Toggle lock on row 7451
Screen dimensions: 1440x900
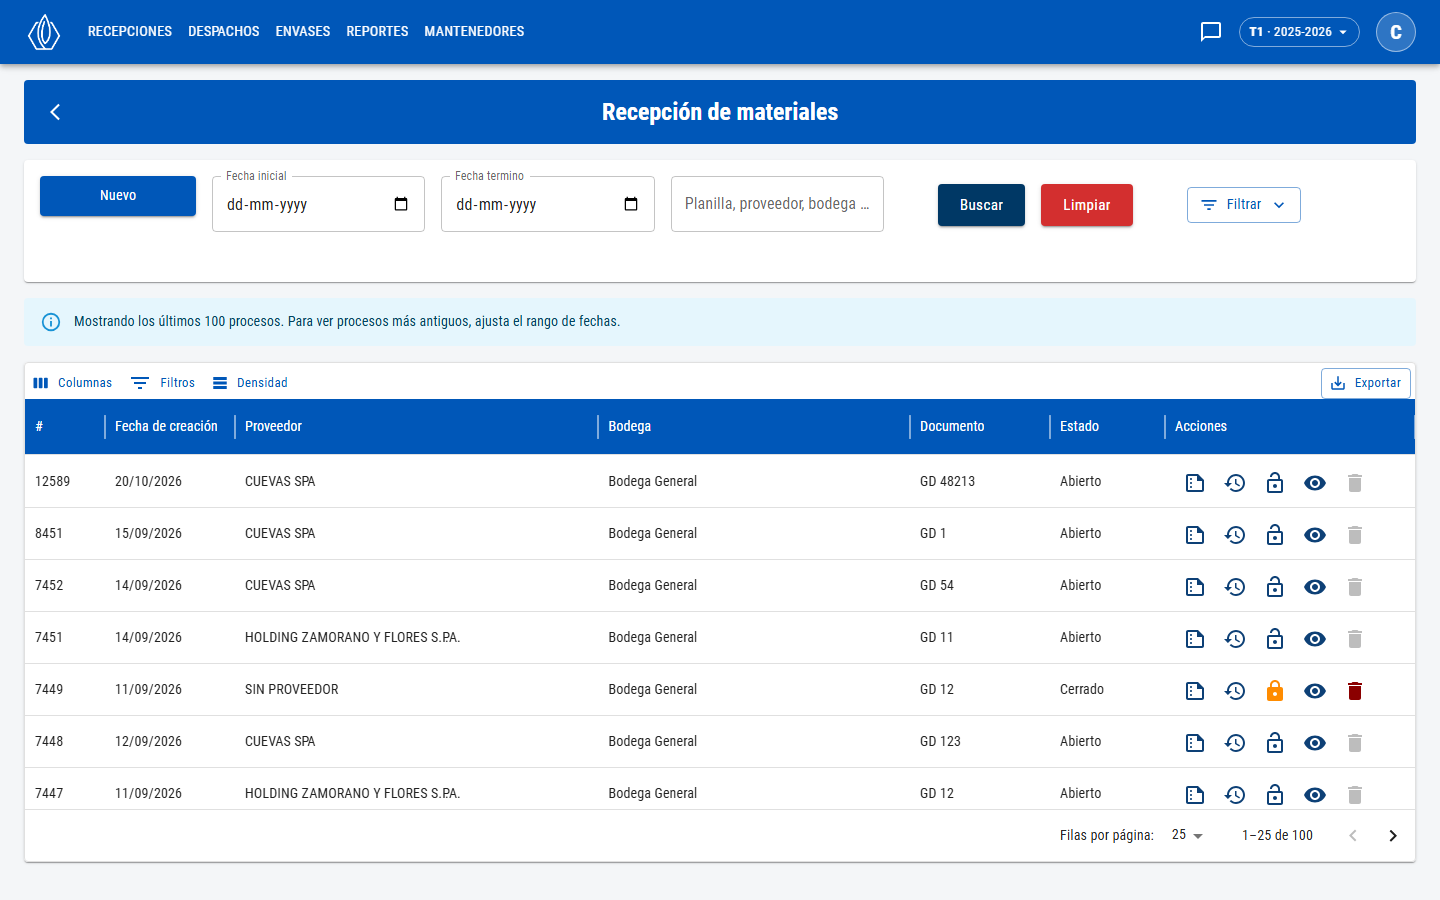(x=1275, y=639)
